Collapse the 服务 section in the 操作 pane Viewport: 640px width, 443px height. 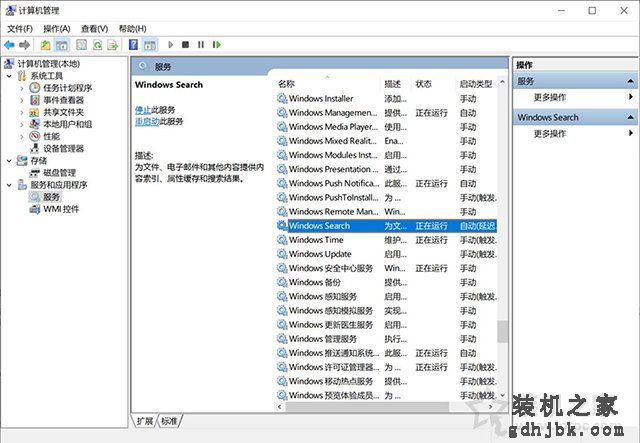click(x=630, y=81)
